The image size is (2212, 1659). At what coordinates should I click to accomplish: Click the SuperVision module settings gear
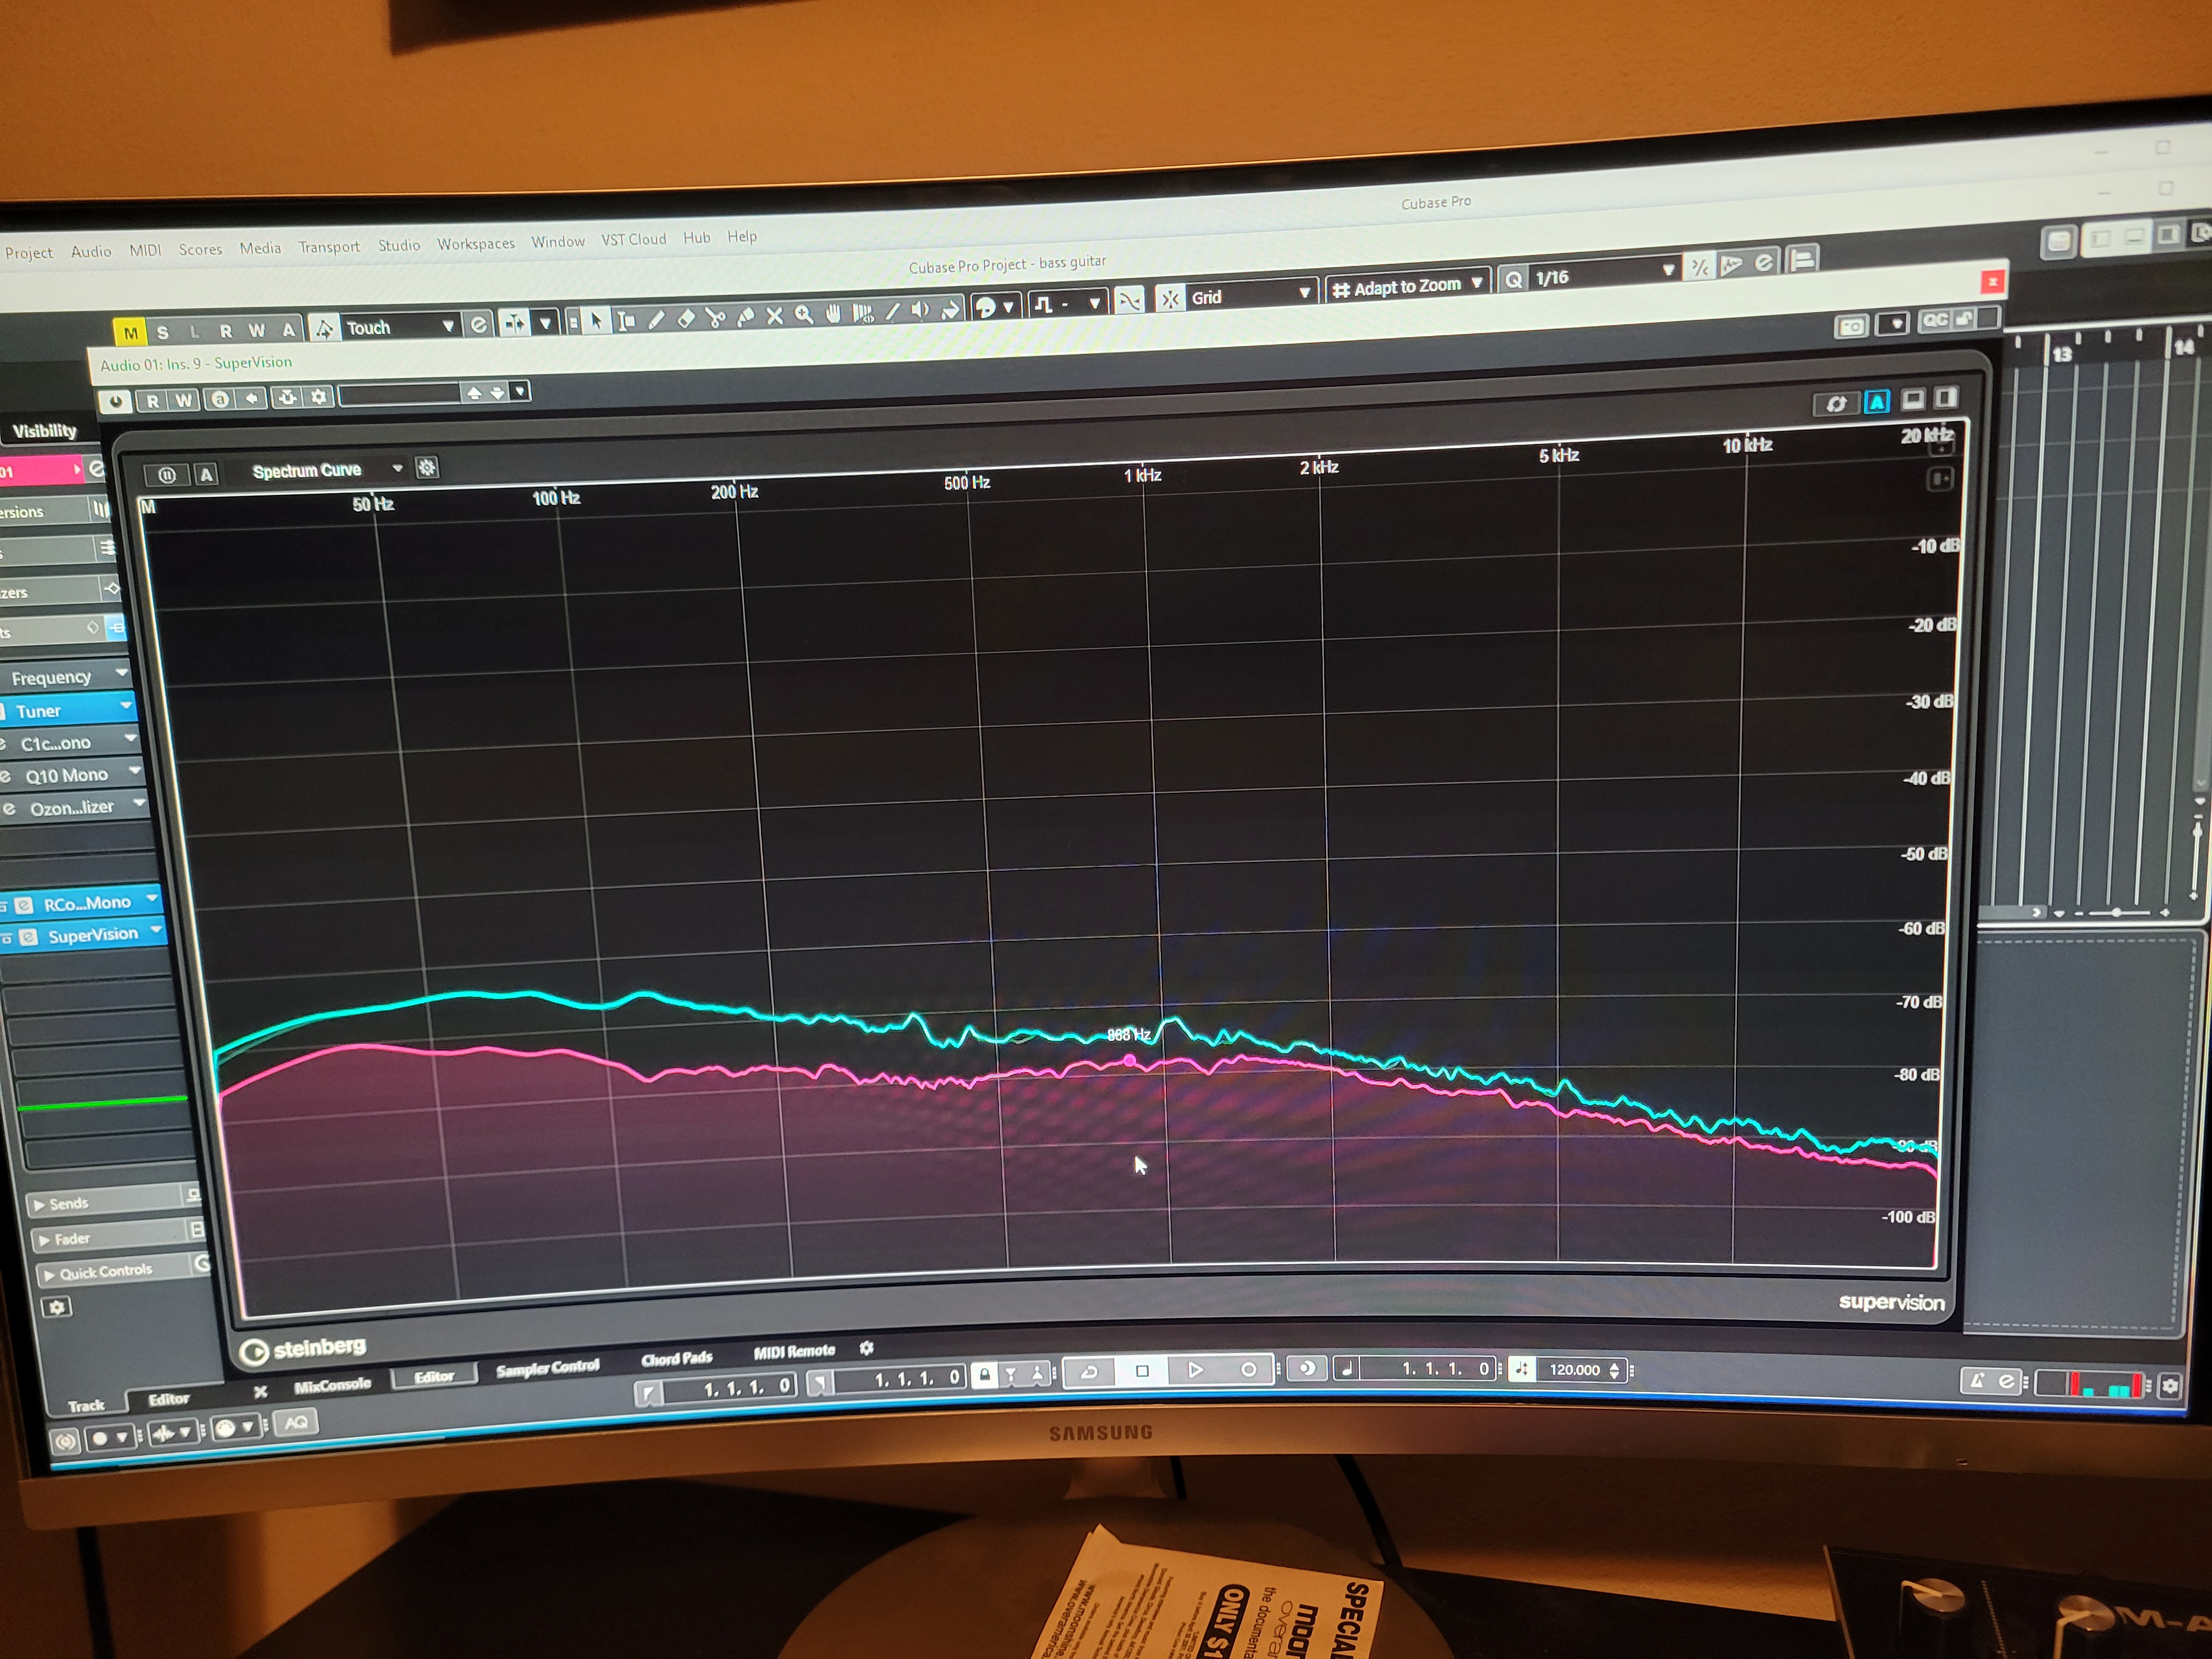pos(427,467)
